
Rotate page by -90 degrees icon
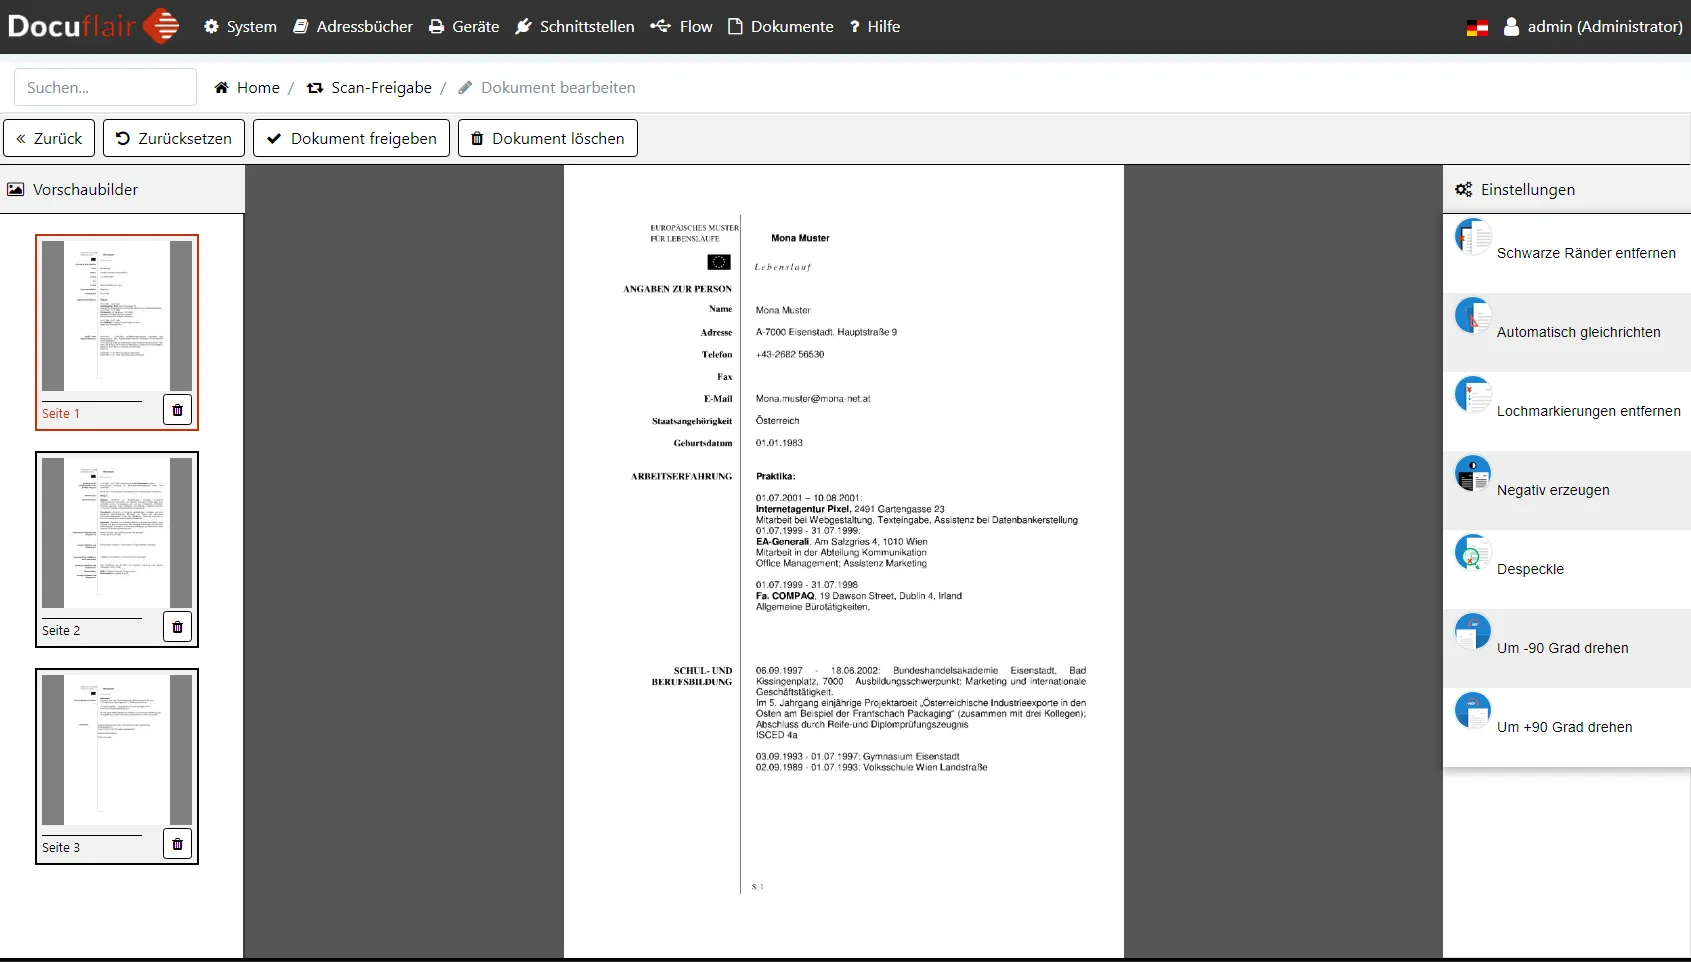coord(1473,632)
